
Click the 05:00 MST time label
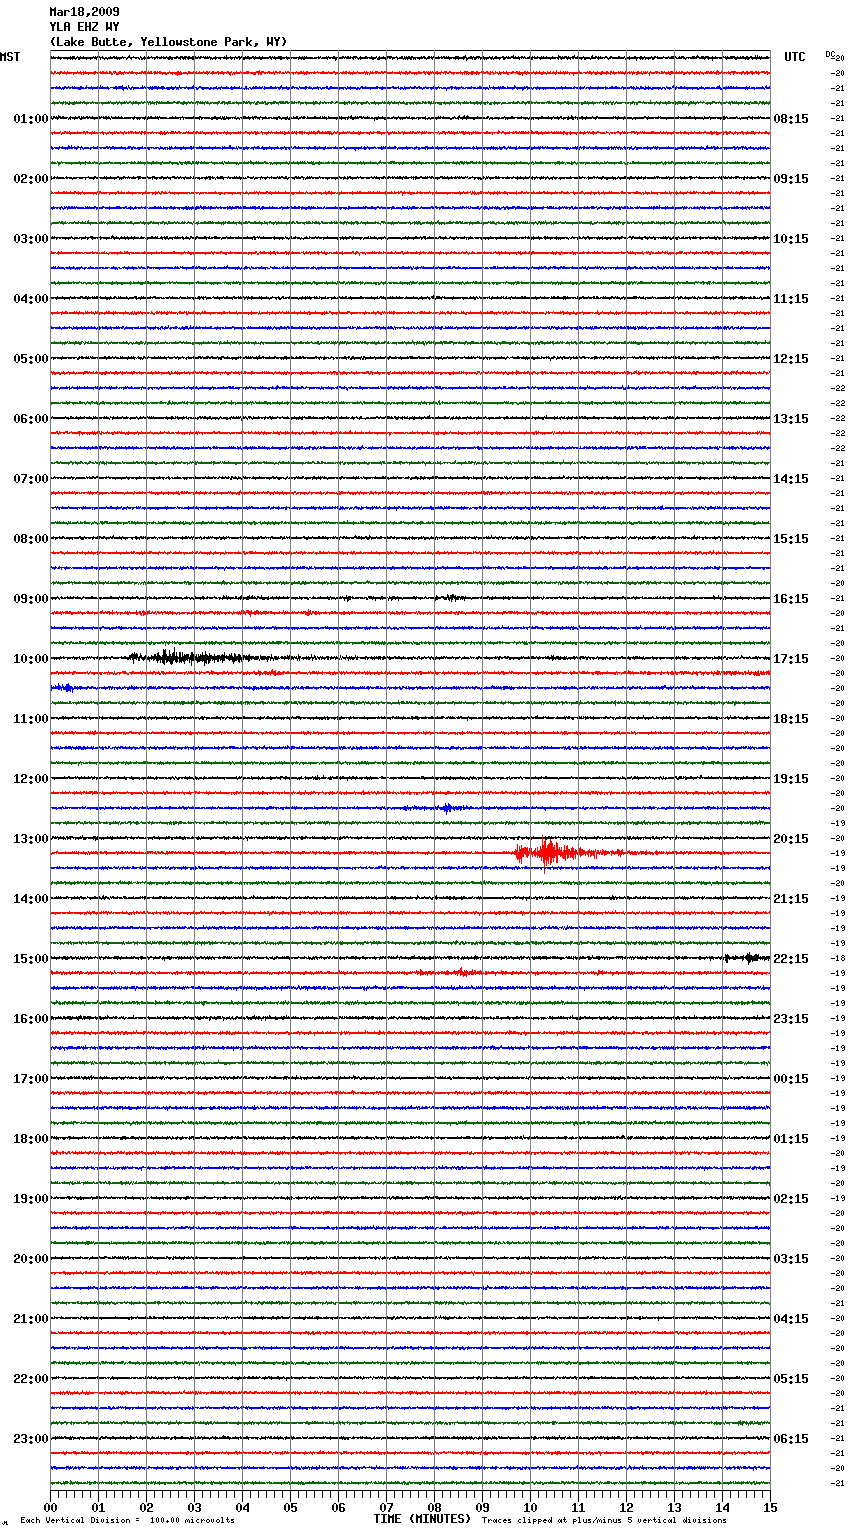(31, 359)
